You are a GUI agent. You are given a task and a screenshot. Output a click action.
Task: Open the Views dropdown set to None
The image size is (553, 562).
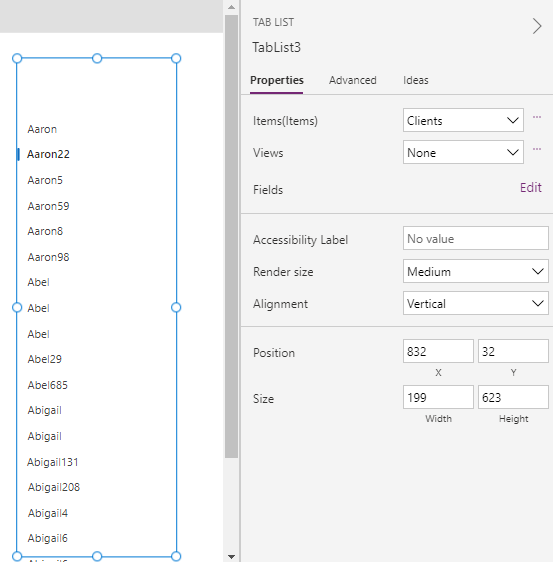pos(463,152)
